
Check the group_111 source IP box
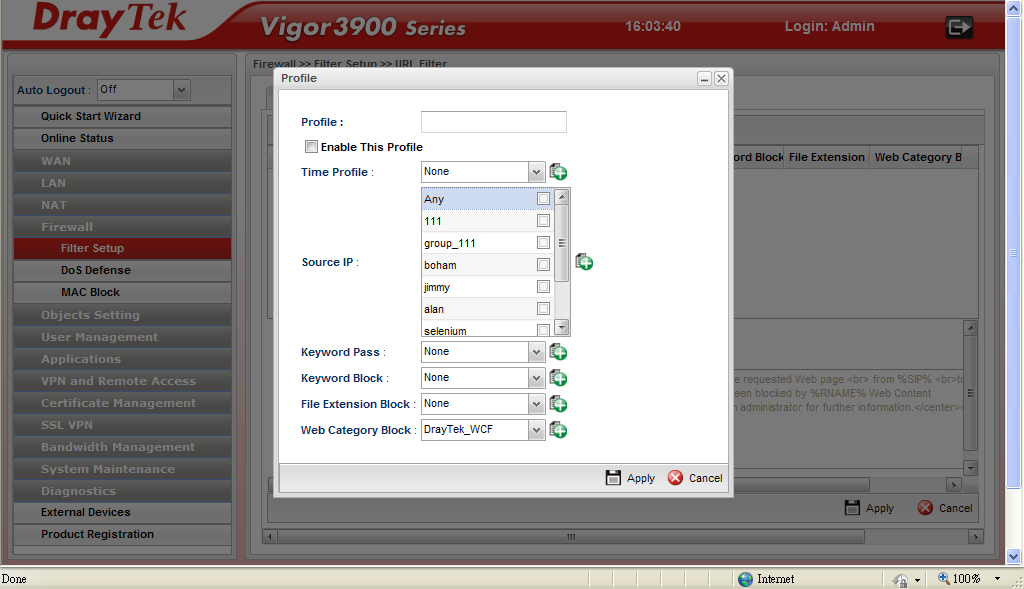[x=543, y=243]
